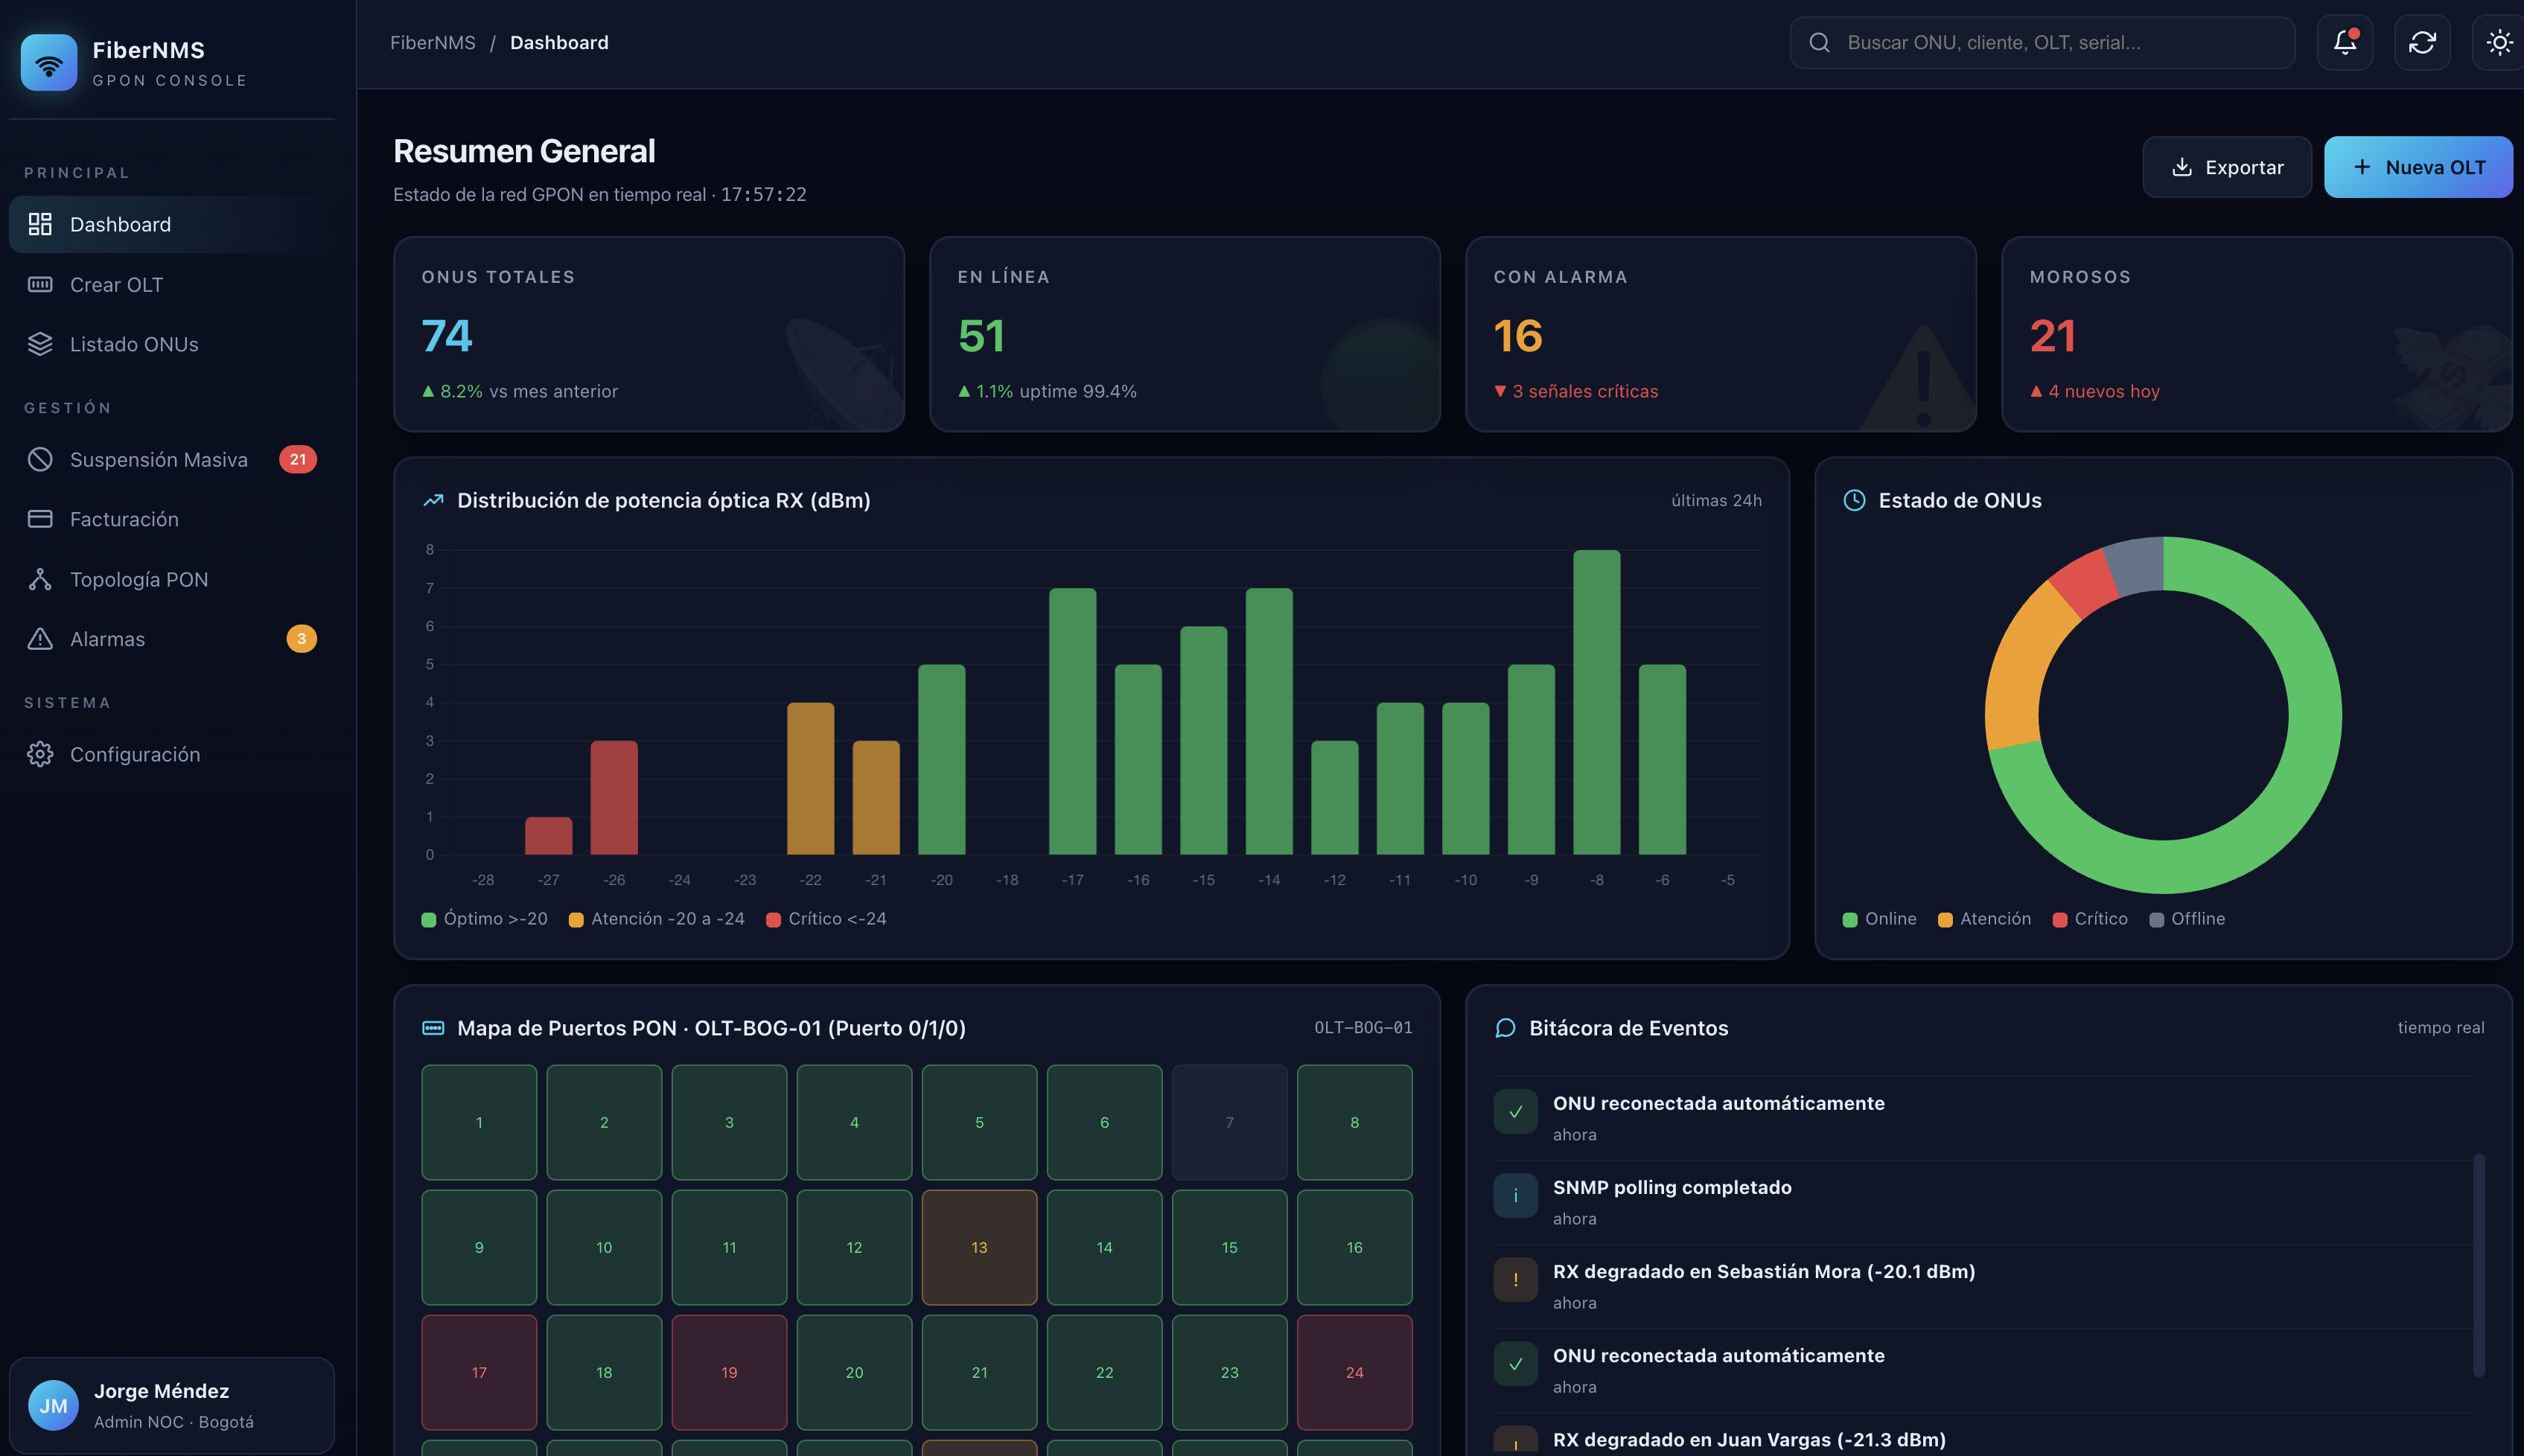The image size is (2524, 1456).
Task: Click the chat bubble icon beside Bitácora de Eventos
Action: 1505,1028
